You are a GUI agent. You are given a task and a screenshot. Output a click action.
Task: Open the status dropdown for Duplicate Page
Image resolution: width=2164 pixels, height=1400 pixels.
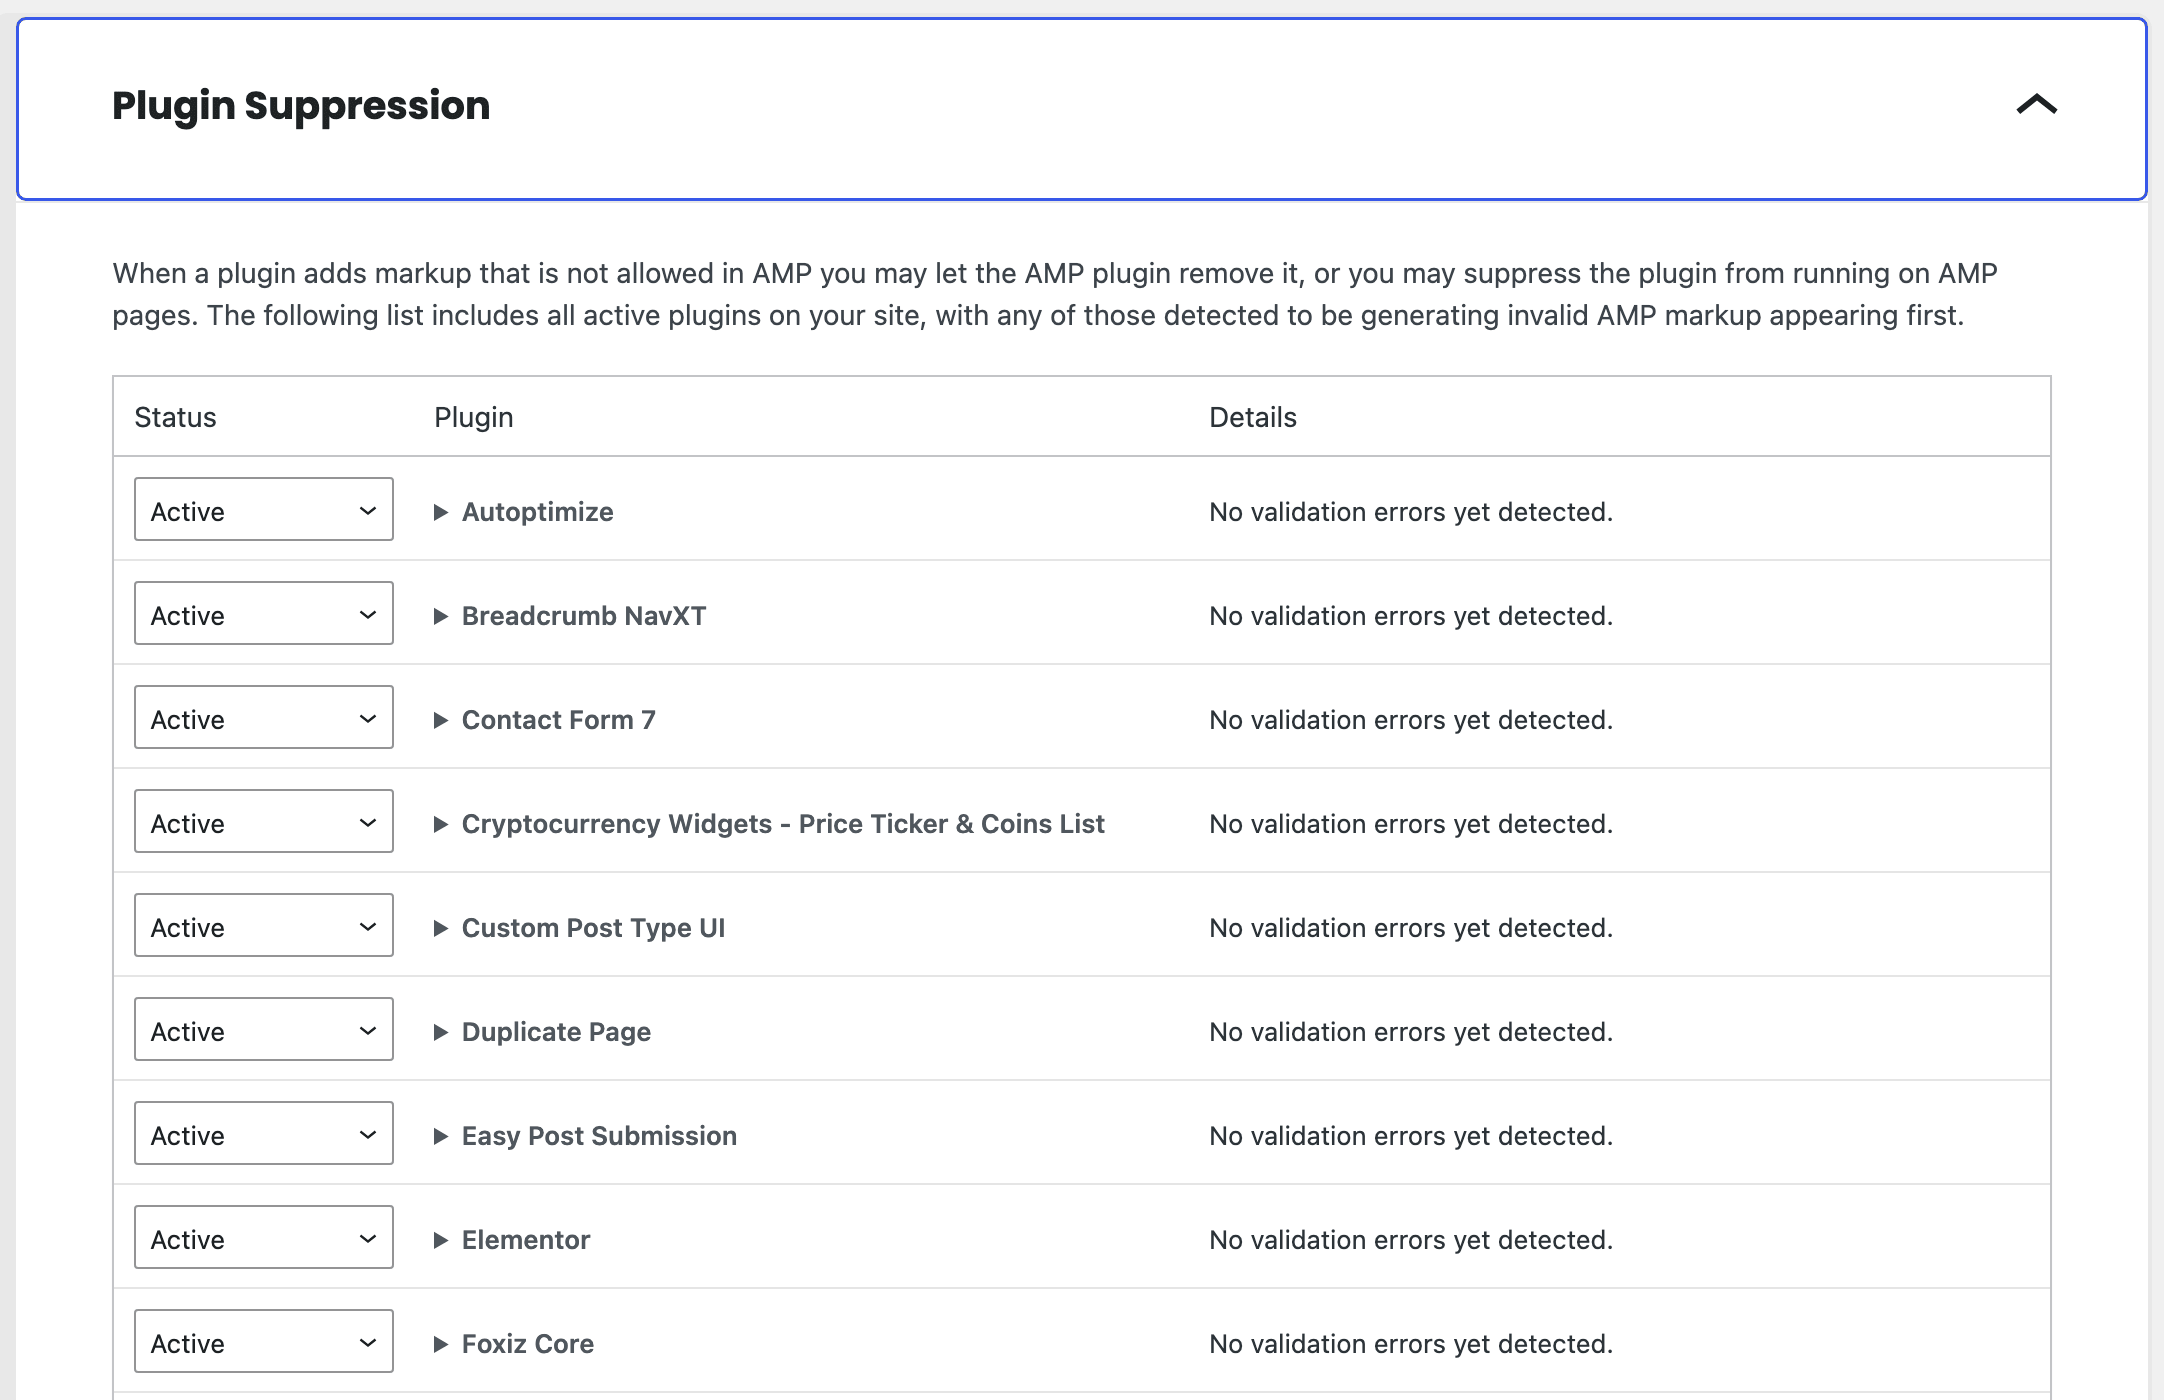click(x=264, y=1029)
